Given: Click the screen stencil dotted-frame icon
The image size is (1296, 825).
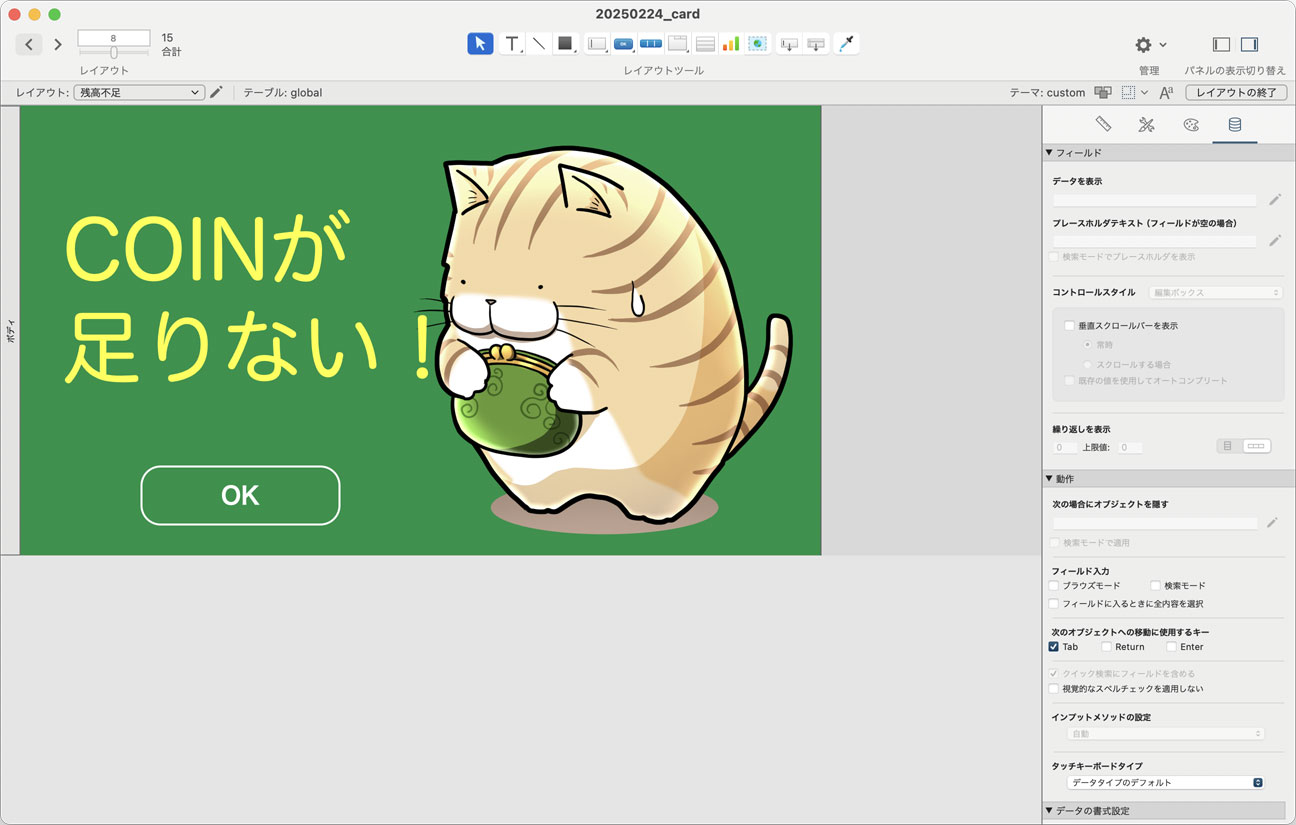Looking at the screenshot, I should point(1128,92).
